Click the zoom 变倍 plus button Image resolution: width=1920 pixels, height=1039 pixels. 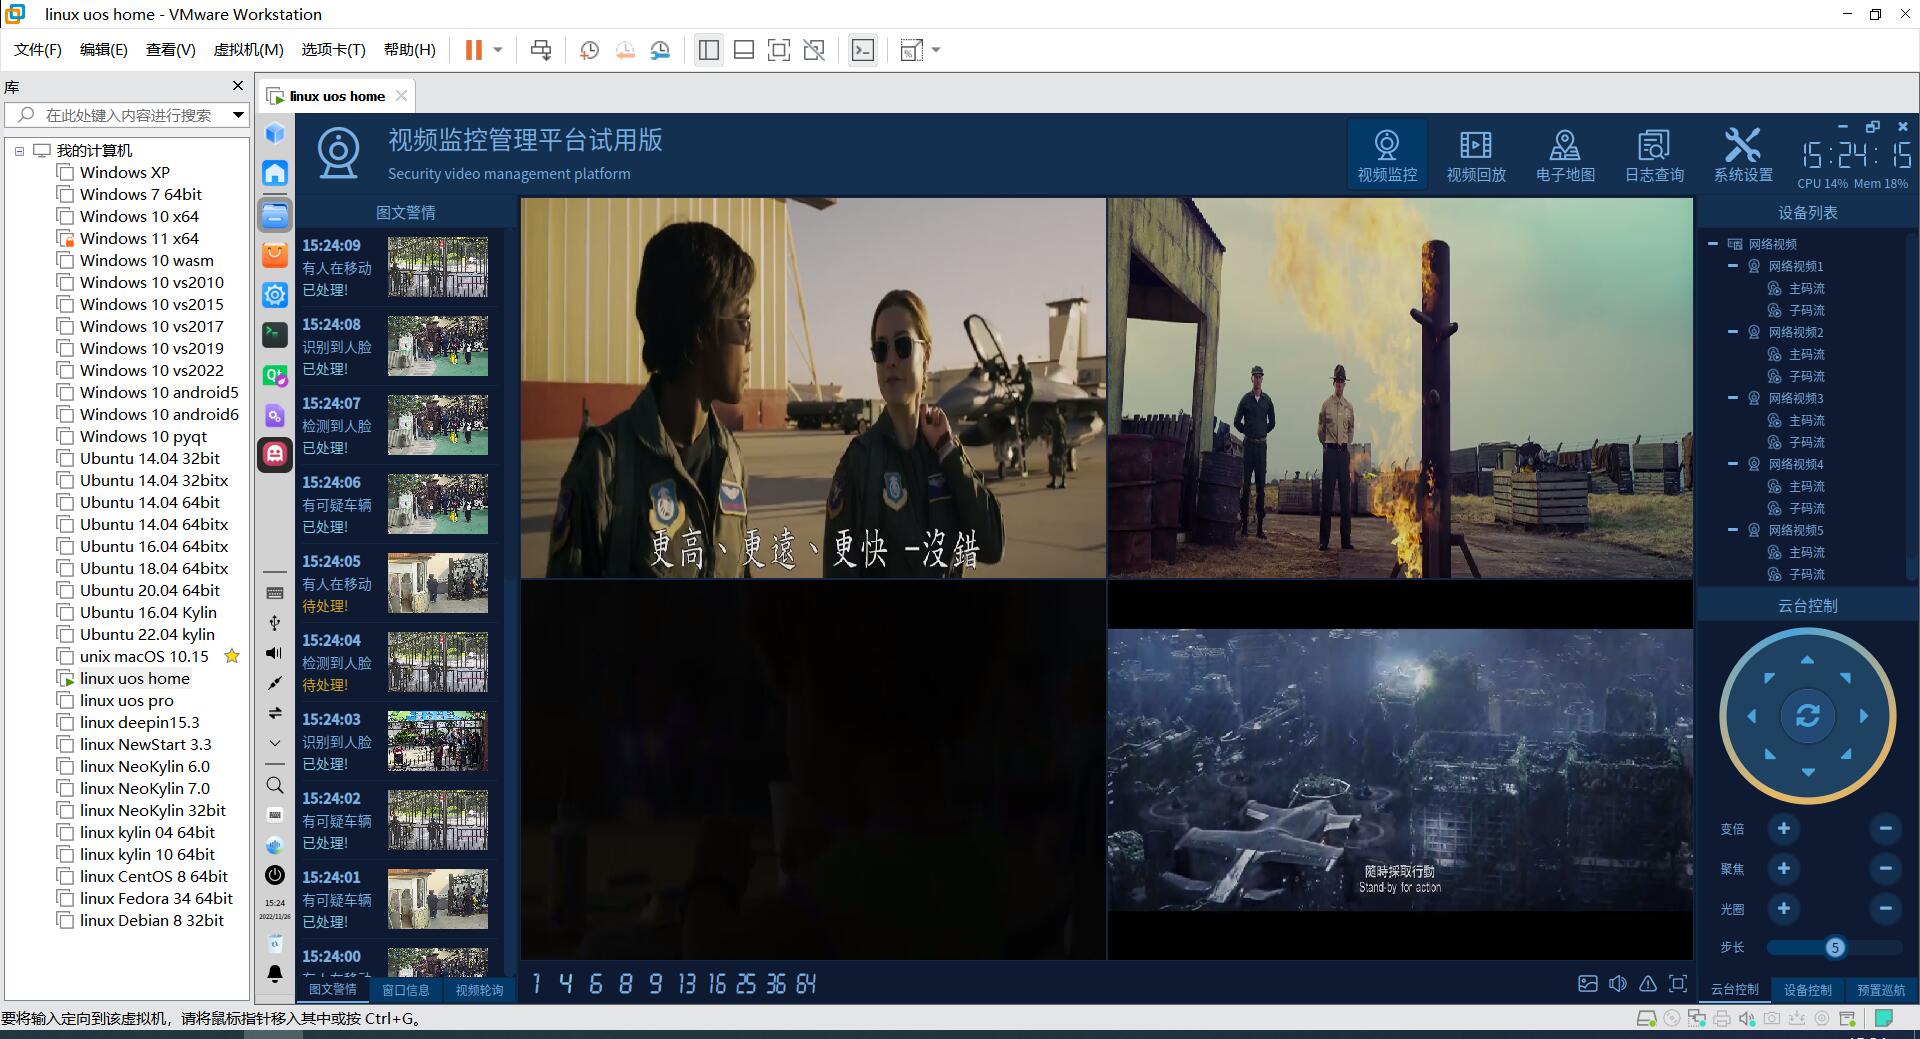click(1783, 829)
